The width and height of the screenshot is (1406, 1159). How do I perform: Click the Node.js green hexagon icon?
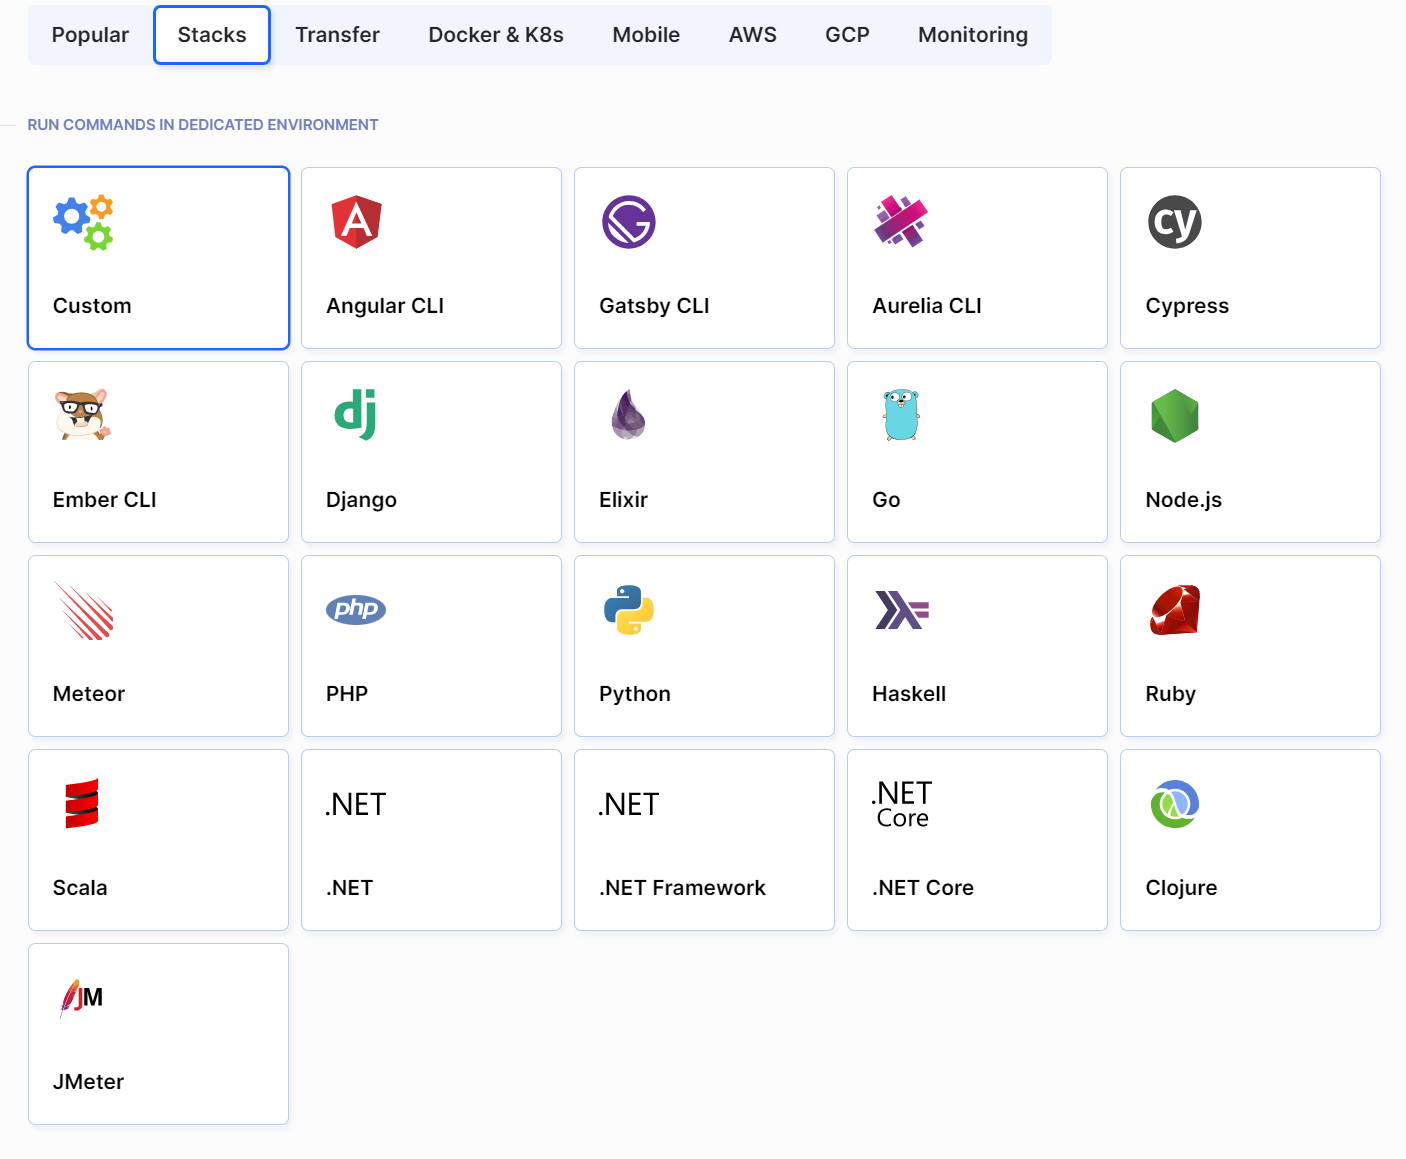(x=1175, y=416)
